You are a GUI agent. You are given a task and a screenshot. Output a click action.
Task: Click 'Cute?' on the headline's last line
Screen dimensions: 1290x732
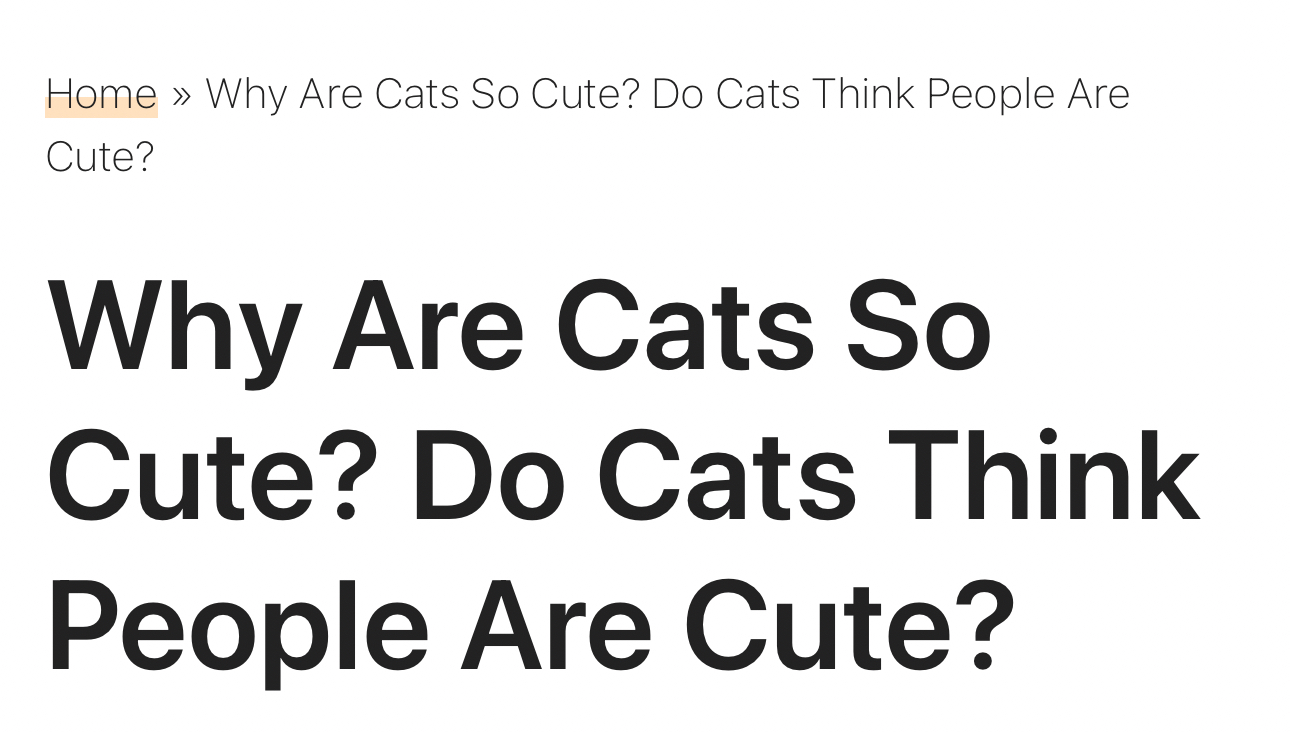click(x=849, y=628)
